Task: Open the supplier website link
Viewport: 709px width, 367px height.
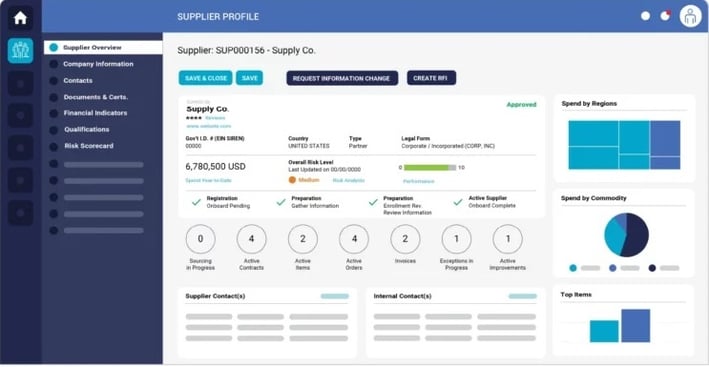Action: [x=208, y=126]
